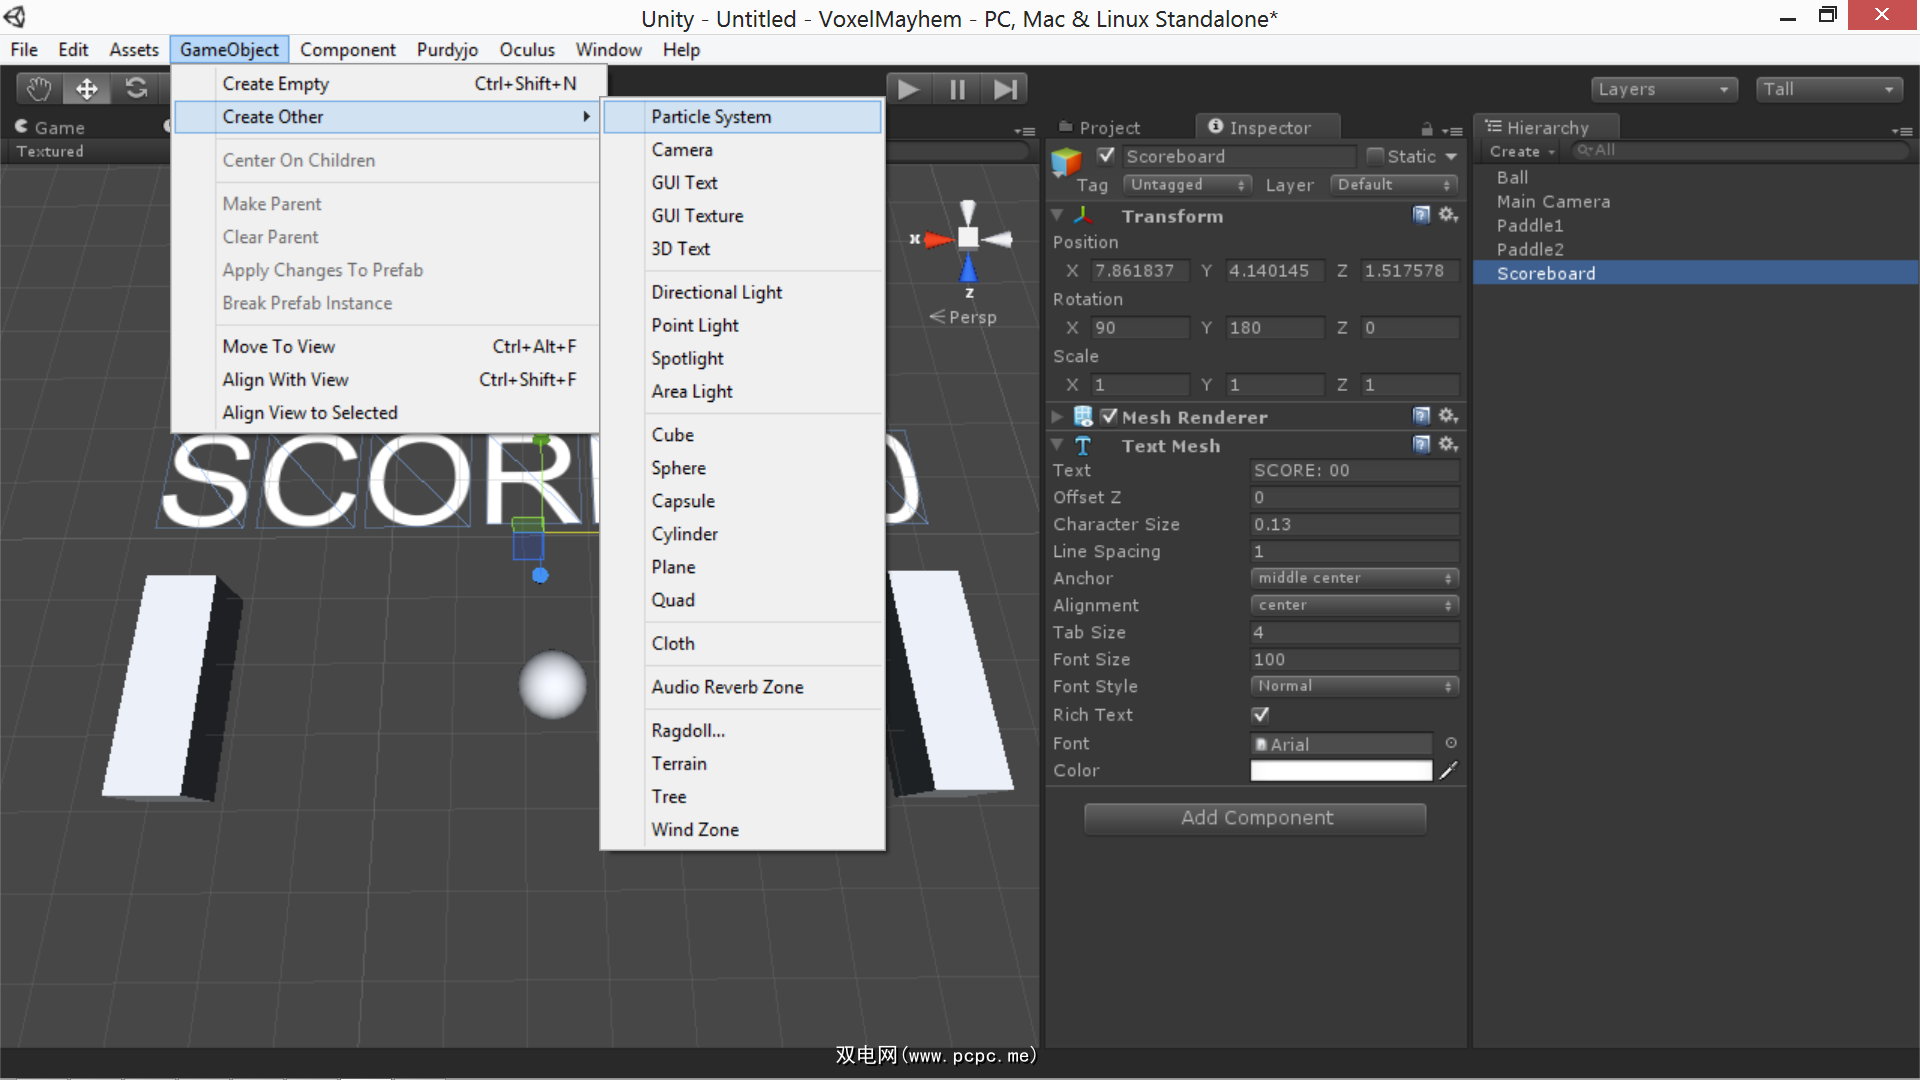Click the Add Component button
The width and height of the screenshot is (1920, 1080).
pos(1256,818)
